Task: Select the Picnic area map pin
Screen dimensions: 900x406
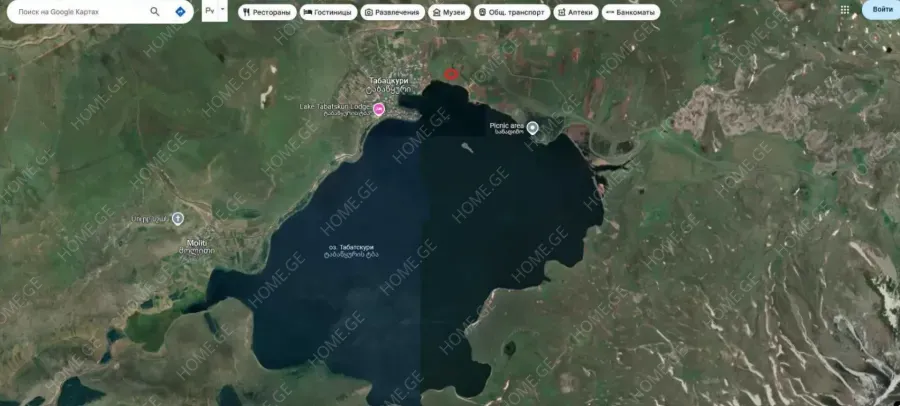Action: 533,127
